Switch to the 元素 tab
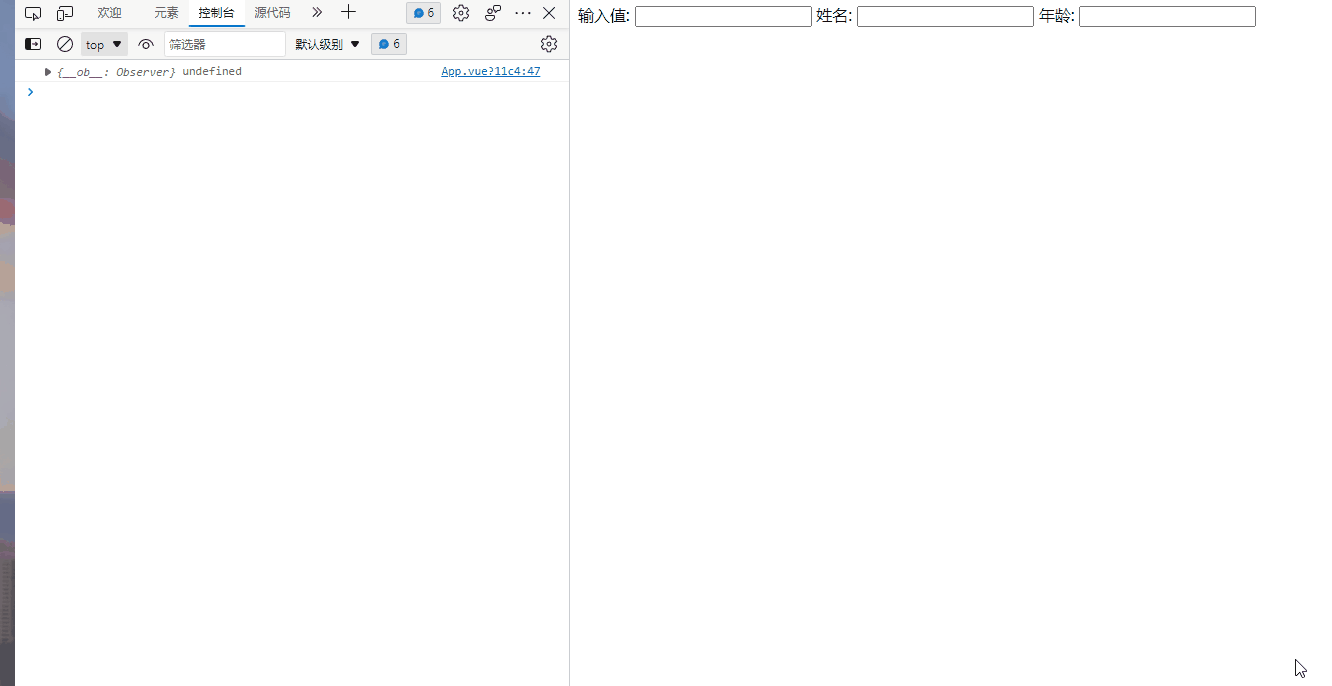Screen dimensions: 1332x686 166,13
